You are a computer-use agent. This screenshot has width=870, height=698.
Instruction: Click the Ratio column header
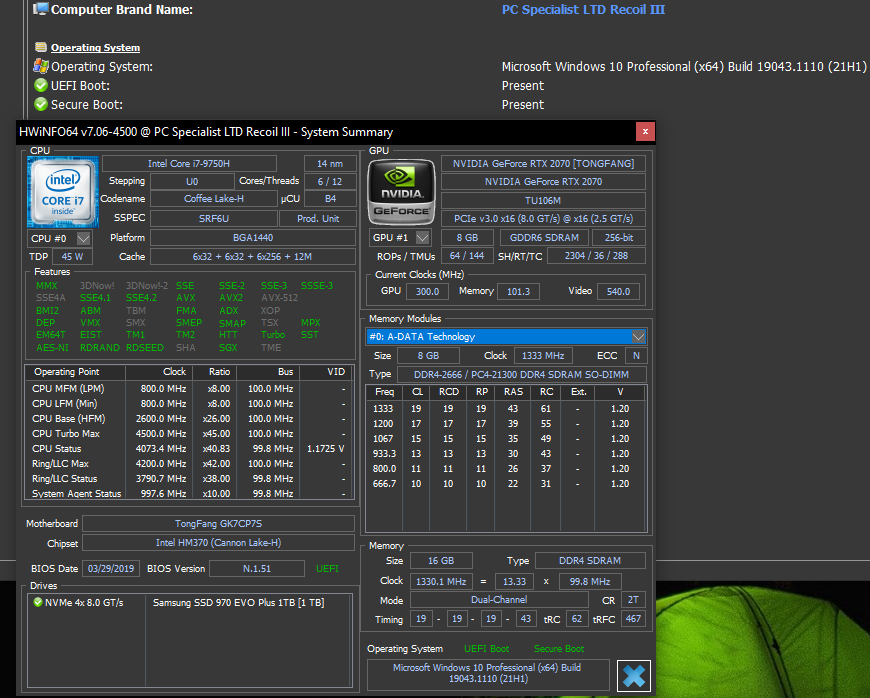point(214,372)
